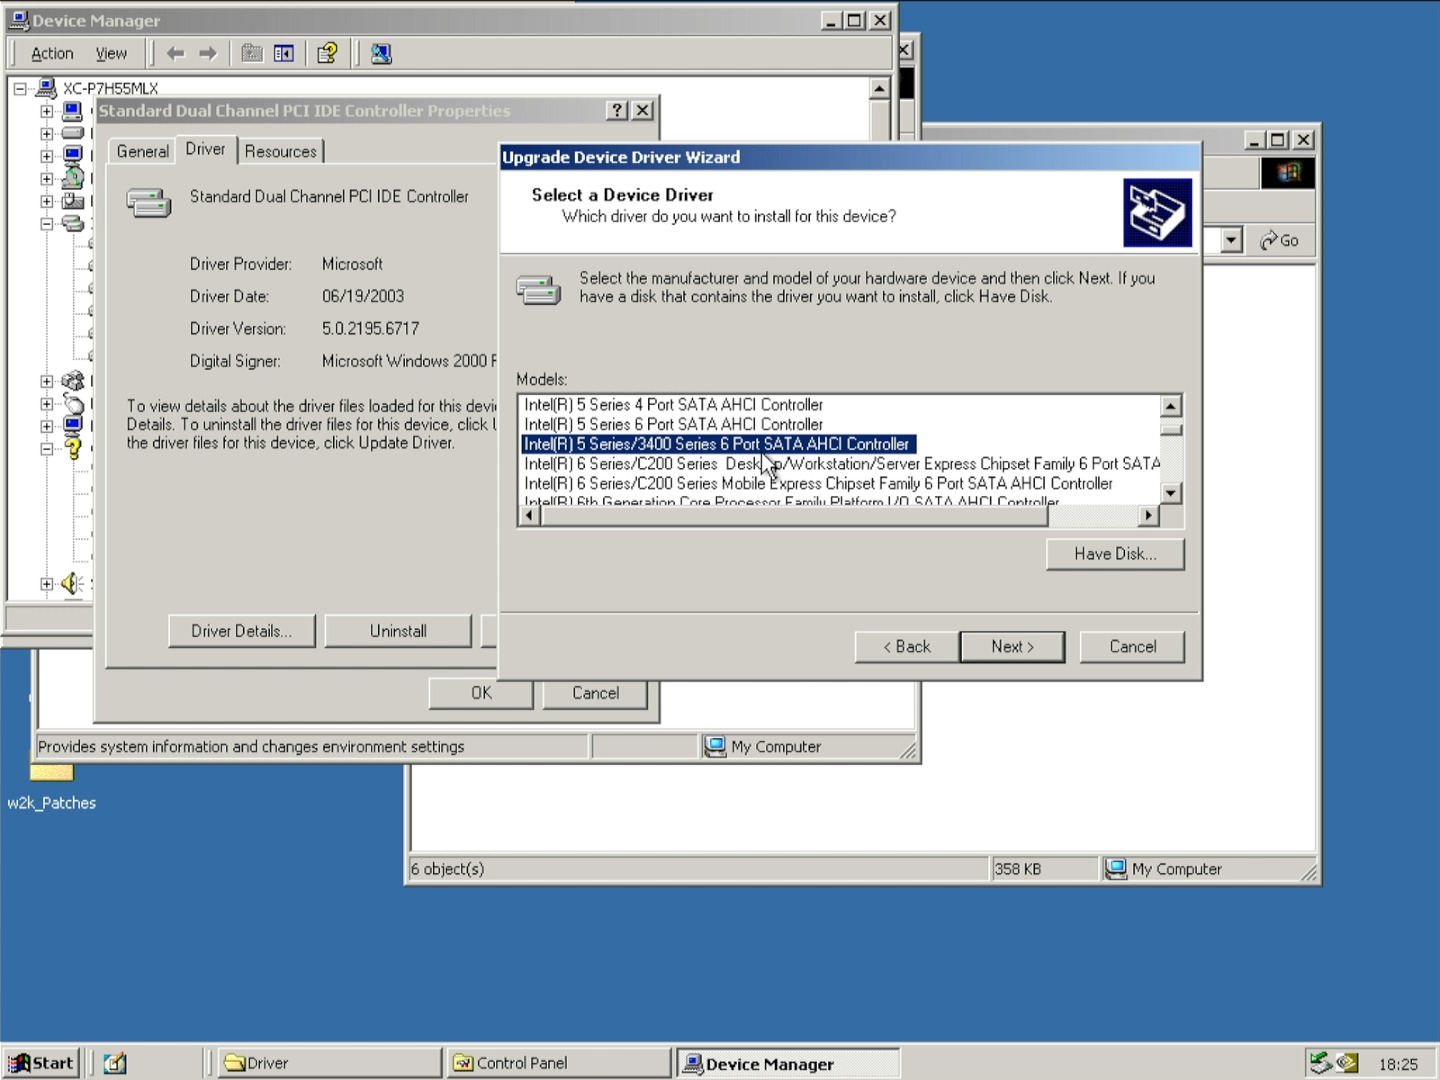Image resolution: width=1440 pixels, height=1080 pixels.
Task: Click the IDE controller icon in Properties dialog
Action: [148, 202]
